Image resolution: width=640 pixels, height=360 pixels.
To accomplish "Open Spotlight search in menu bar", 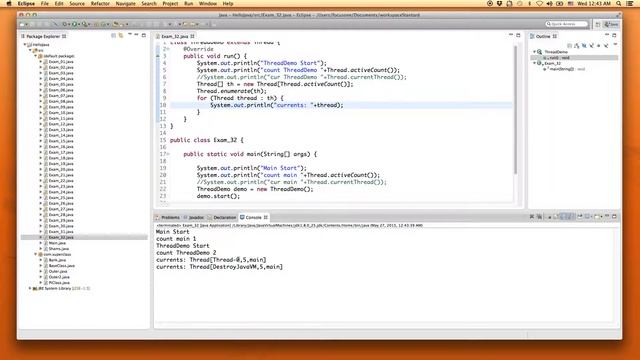I will click(619, 3).
